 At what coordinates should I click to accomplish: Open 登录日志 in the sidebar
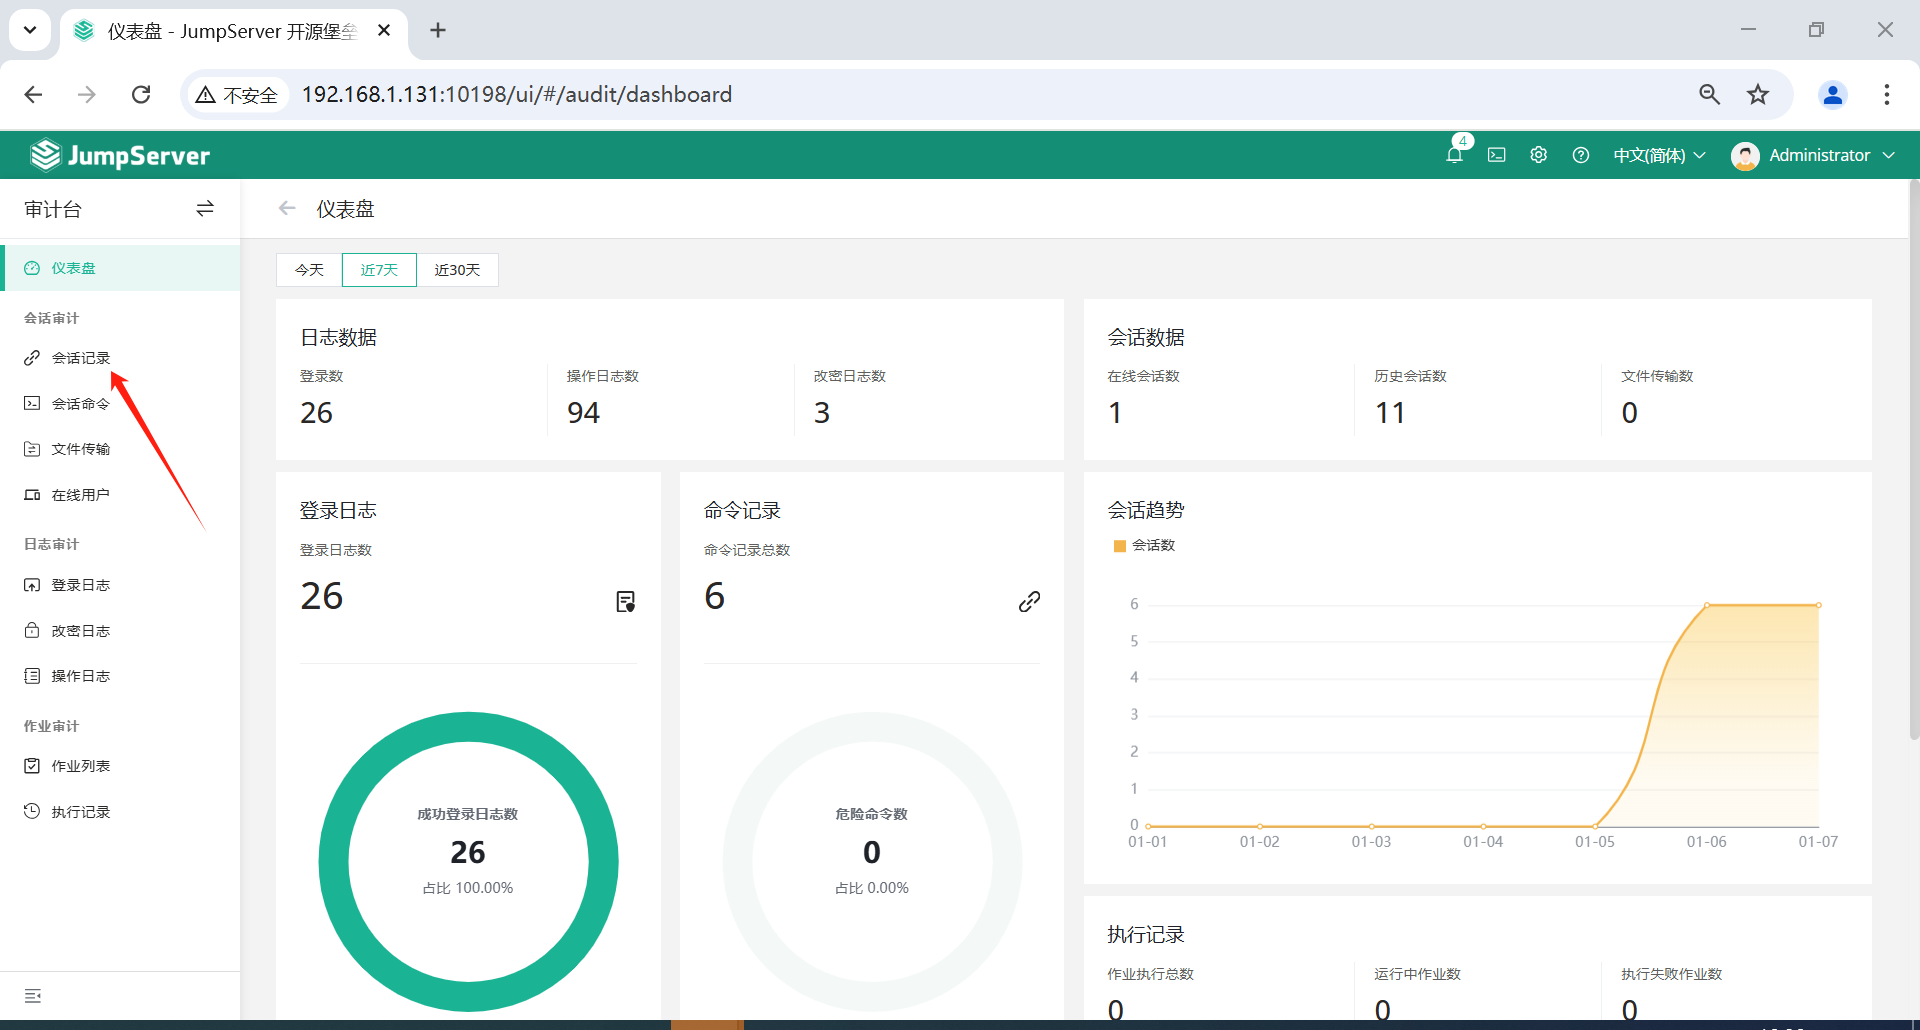[120, 585]
